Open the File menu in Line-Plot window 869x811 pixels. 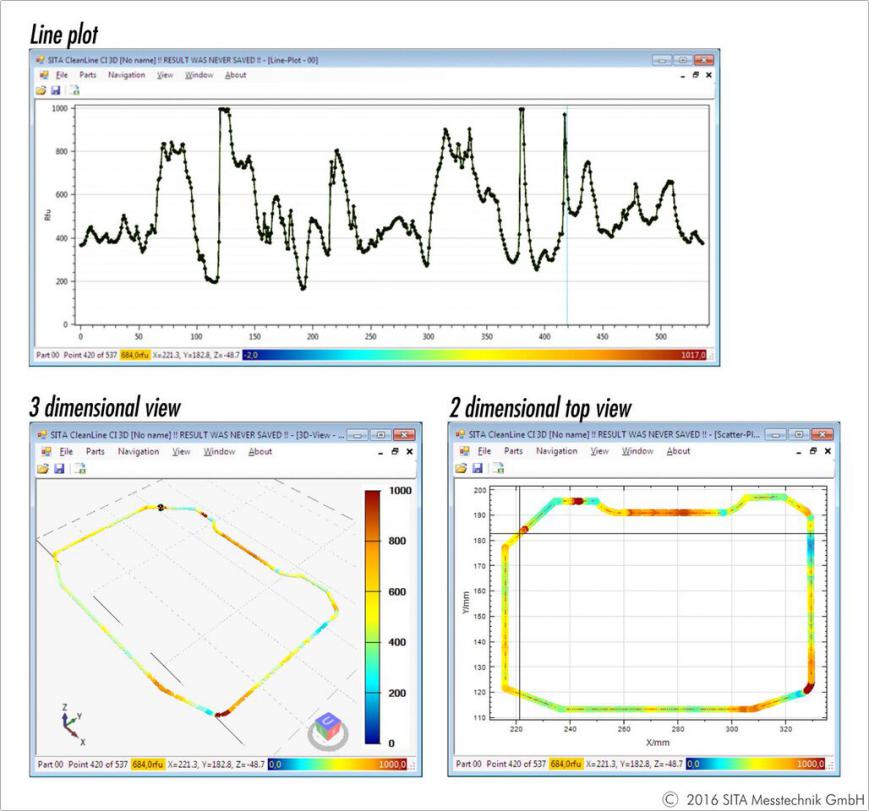(61, 75)
